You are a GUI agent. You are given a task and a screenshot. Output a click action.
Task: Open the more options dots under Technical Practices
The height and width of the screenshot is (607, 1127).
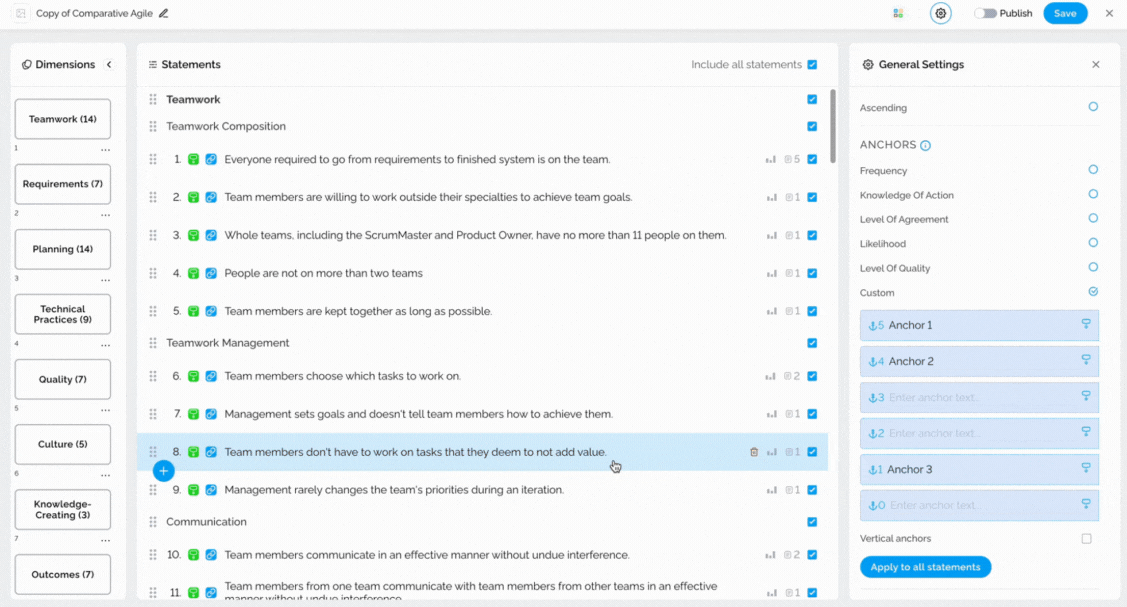point(106,346)
